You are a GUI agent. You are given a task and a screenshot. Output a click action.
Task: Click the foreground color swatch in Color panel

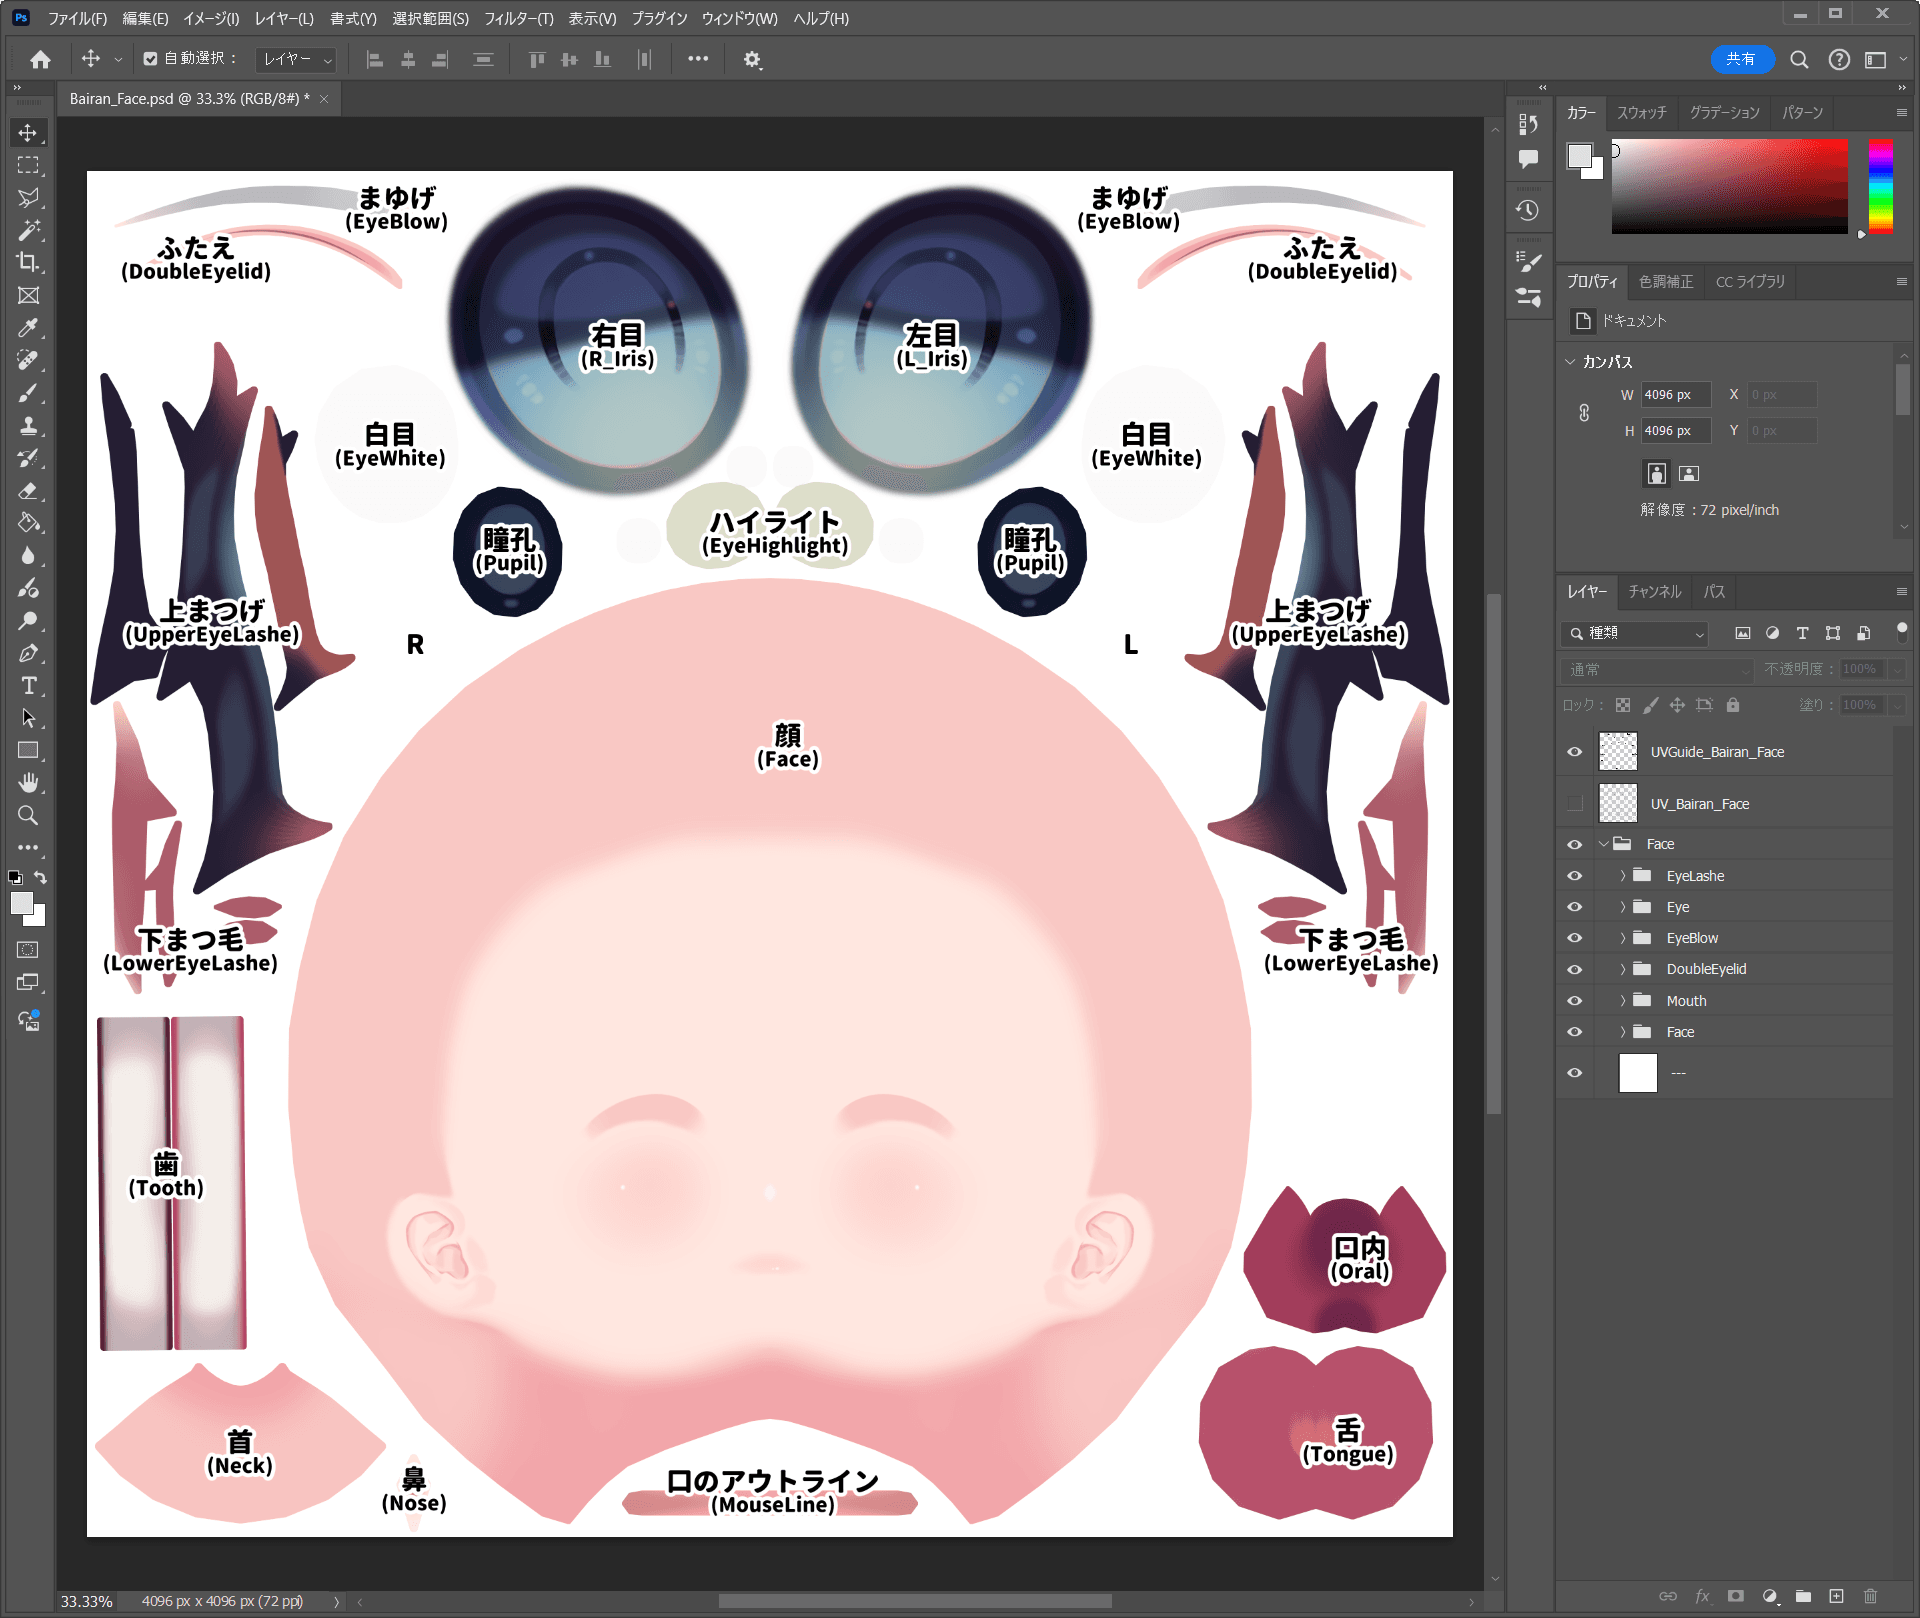tap(1579, 156)
